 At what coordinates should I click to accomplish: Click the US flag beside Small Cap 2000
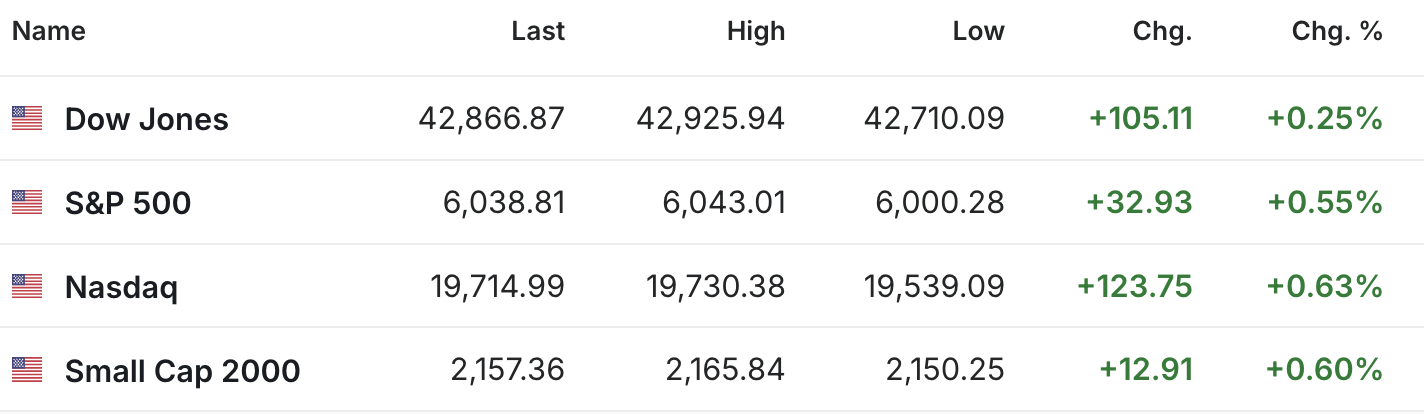[27, 371]
